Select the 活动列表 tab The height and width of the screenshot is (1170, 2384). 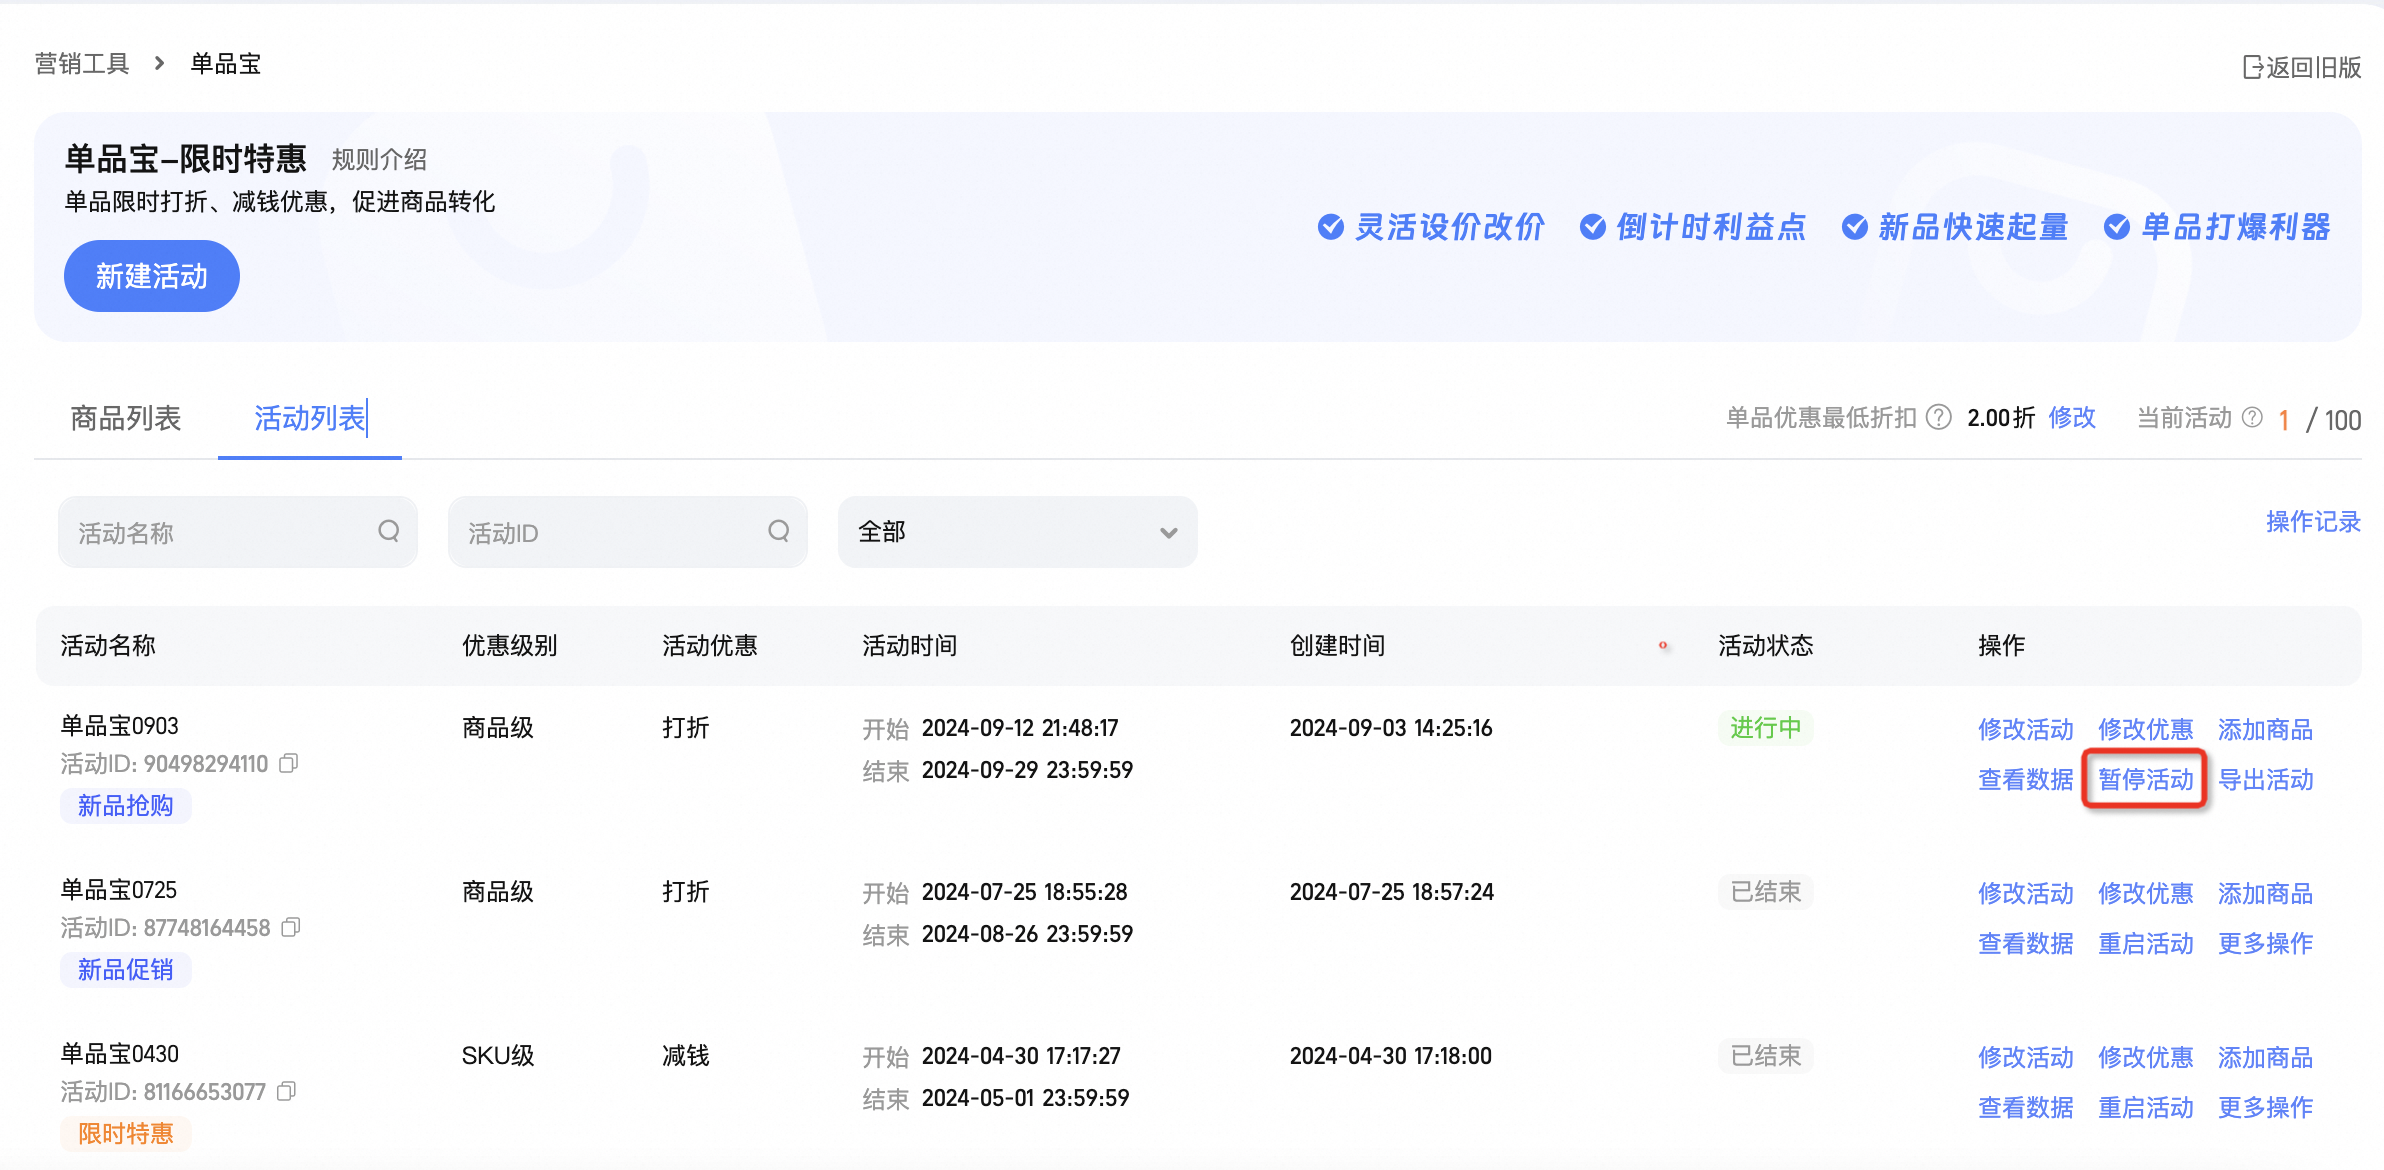click(x=310, y=418)
